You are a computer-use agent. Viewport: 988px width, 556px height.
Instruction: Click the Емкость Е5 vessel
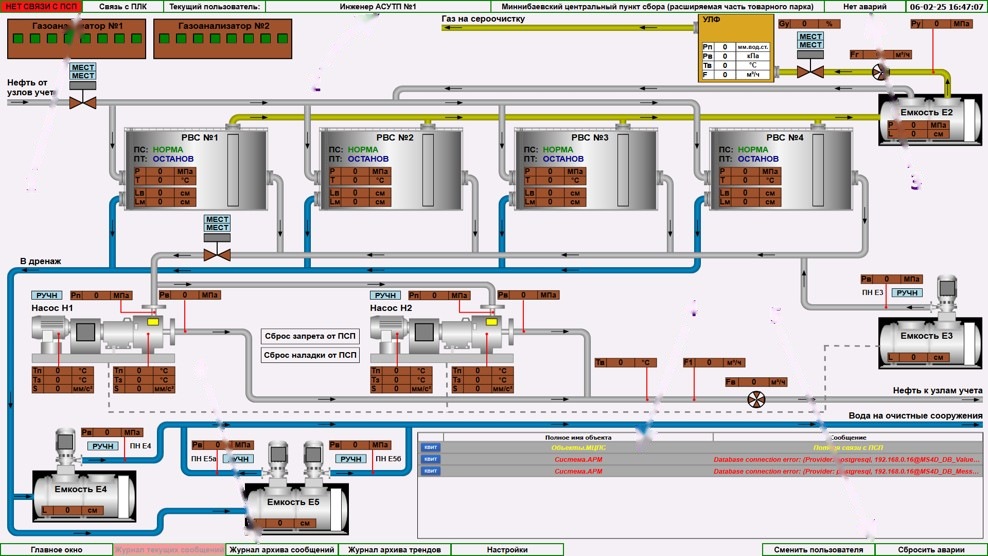click(x=296, y=509)
